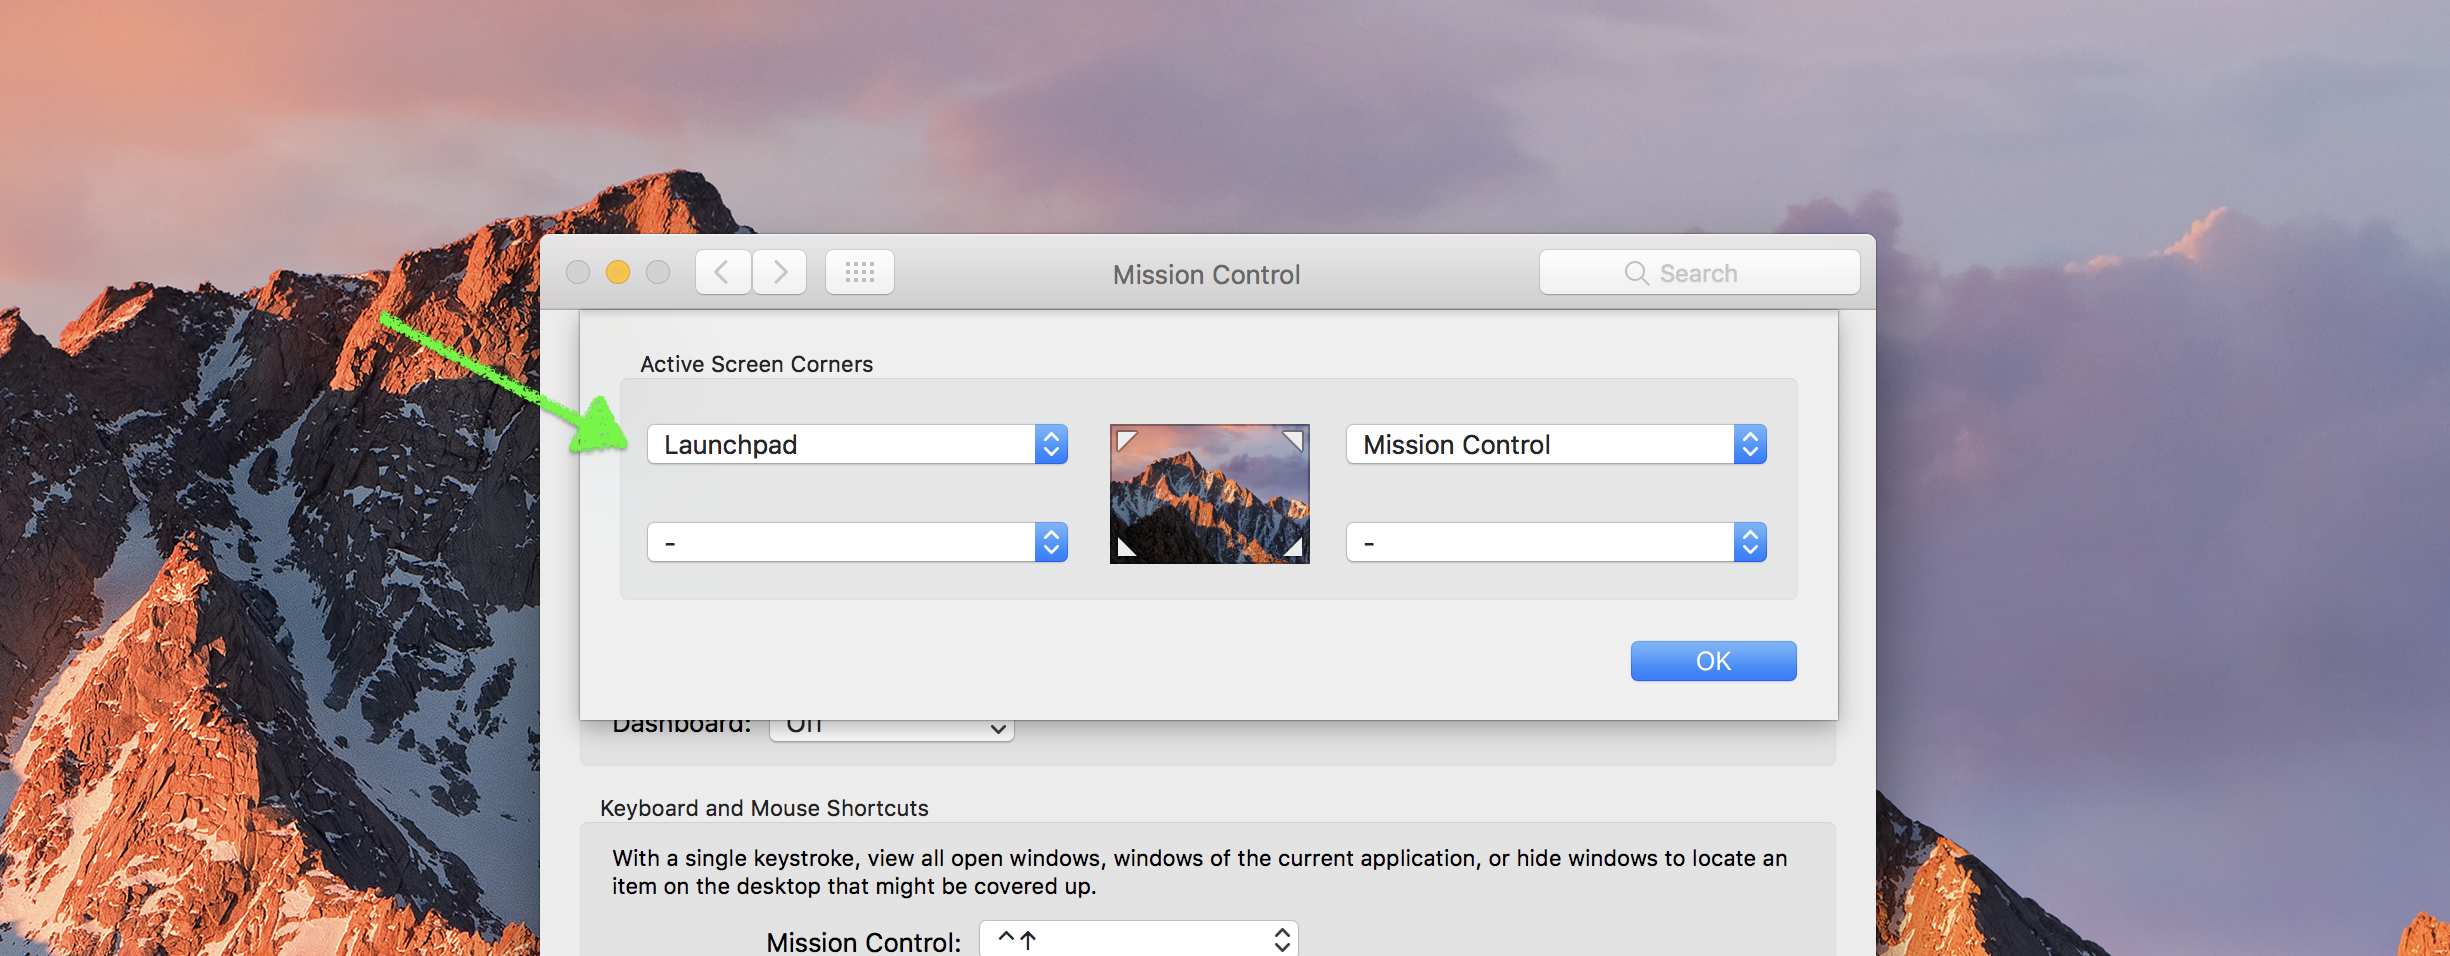Click the bottom-right corner marker in the preview
2450x956 pixels.
(x=1293, y=547)
